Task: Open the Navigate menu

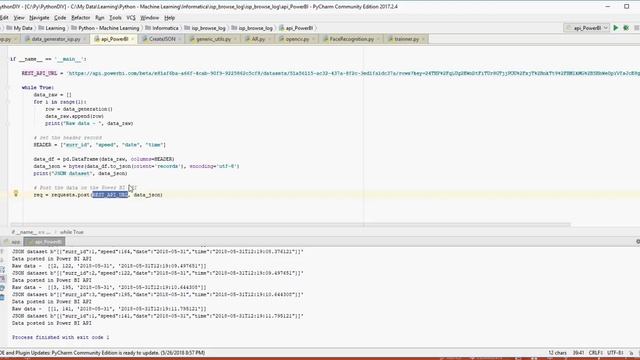Action: point(39,18)
